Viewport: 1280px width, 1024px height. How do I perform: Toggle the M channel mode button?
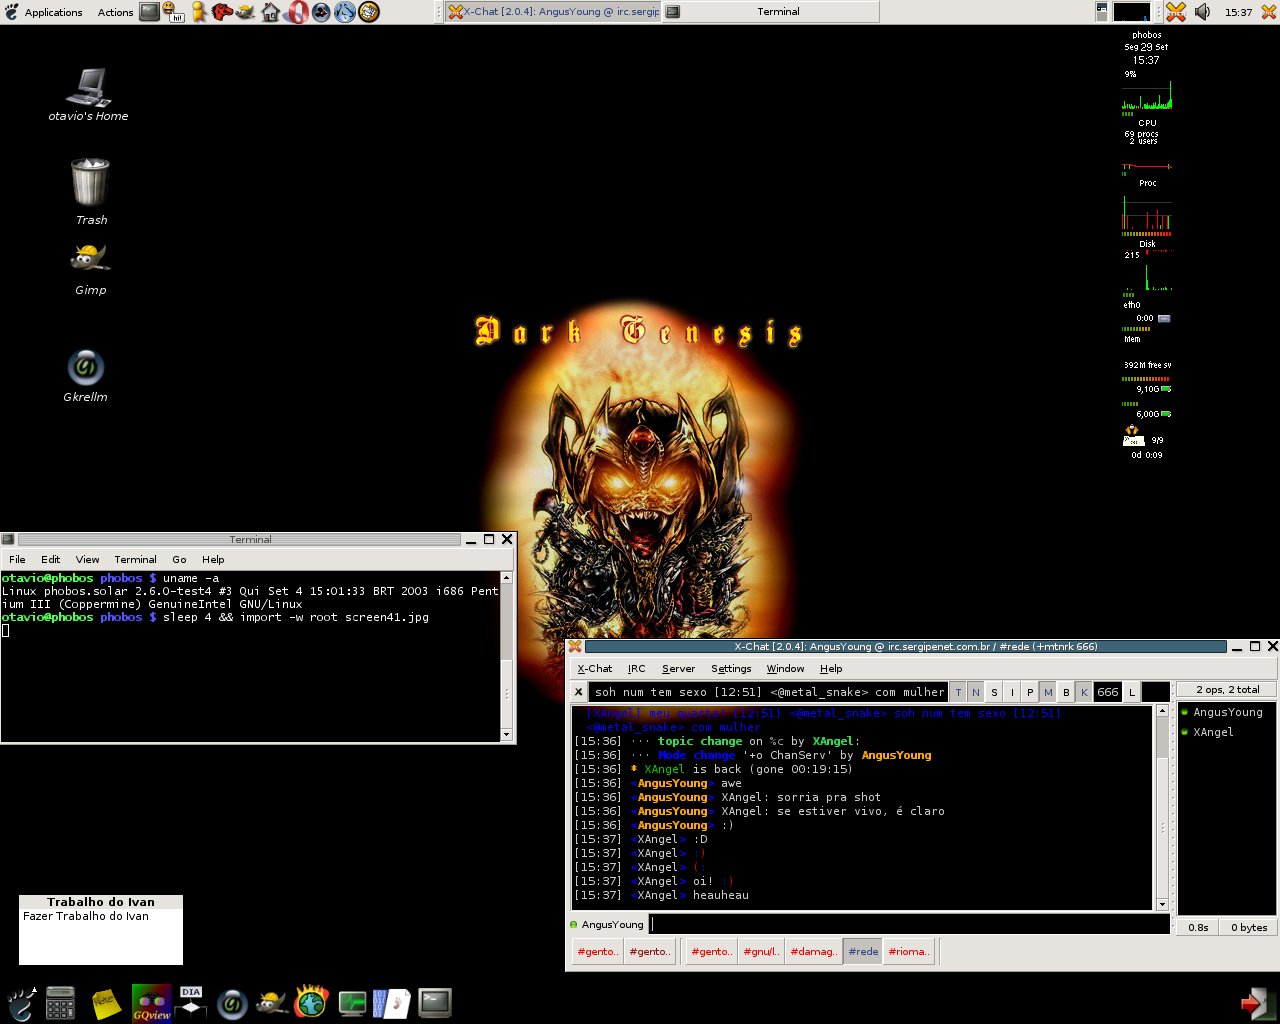coord(1048,692)
